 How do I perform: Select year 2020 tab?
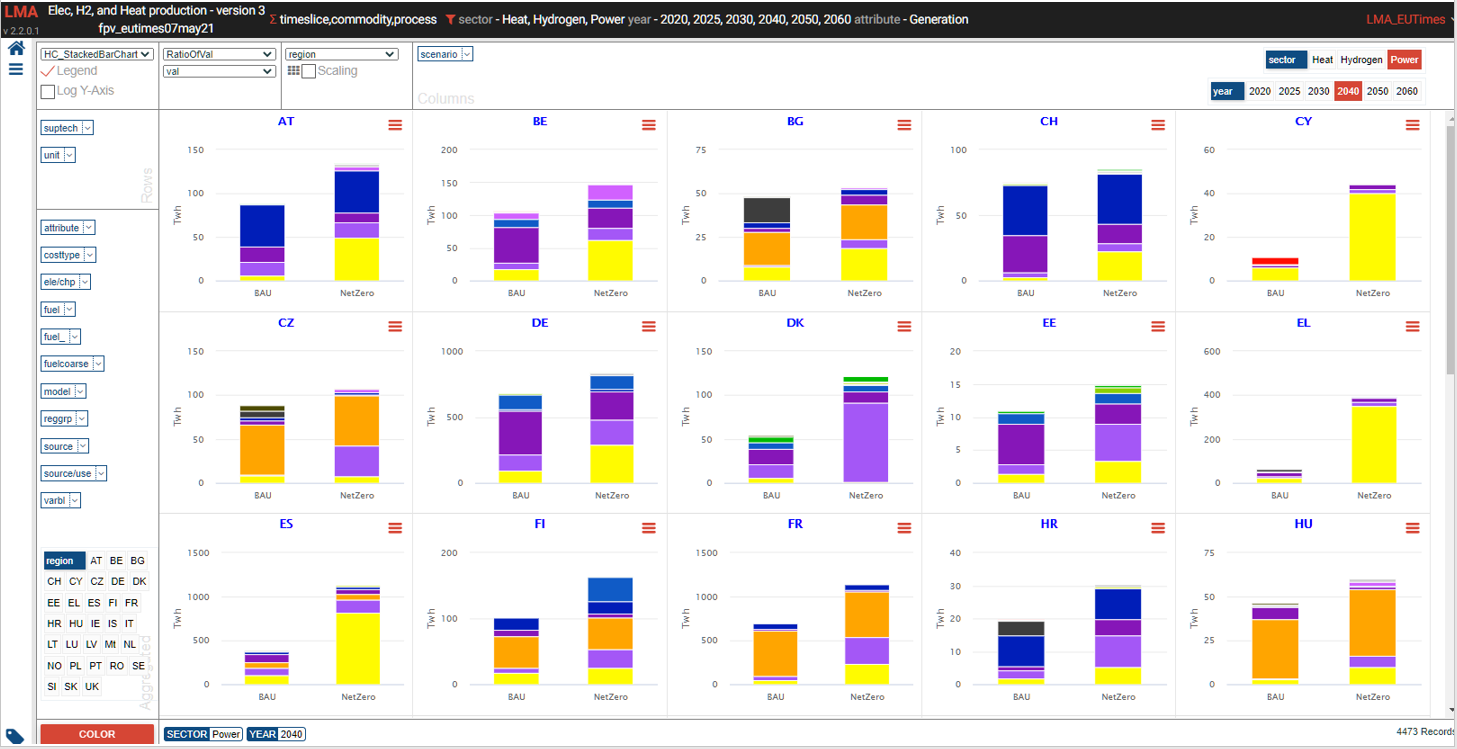[1260, 91]
